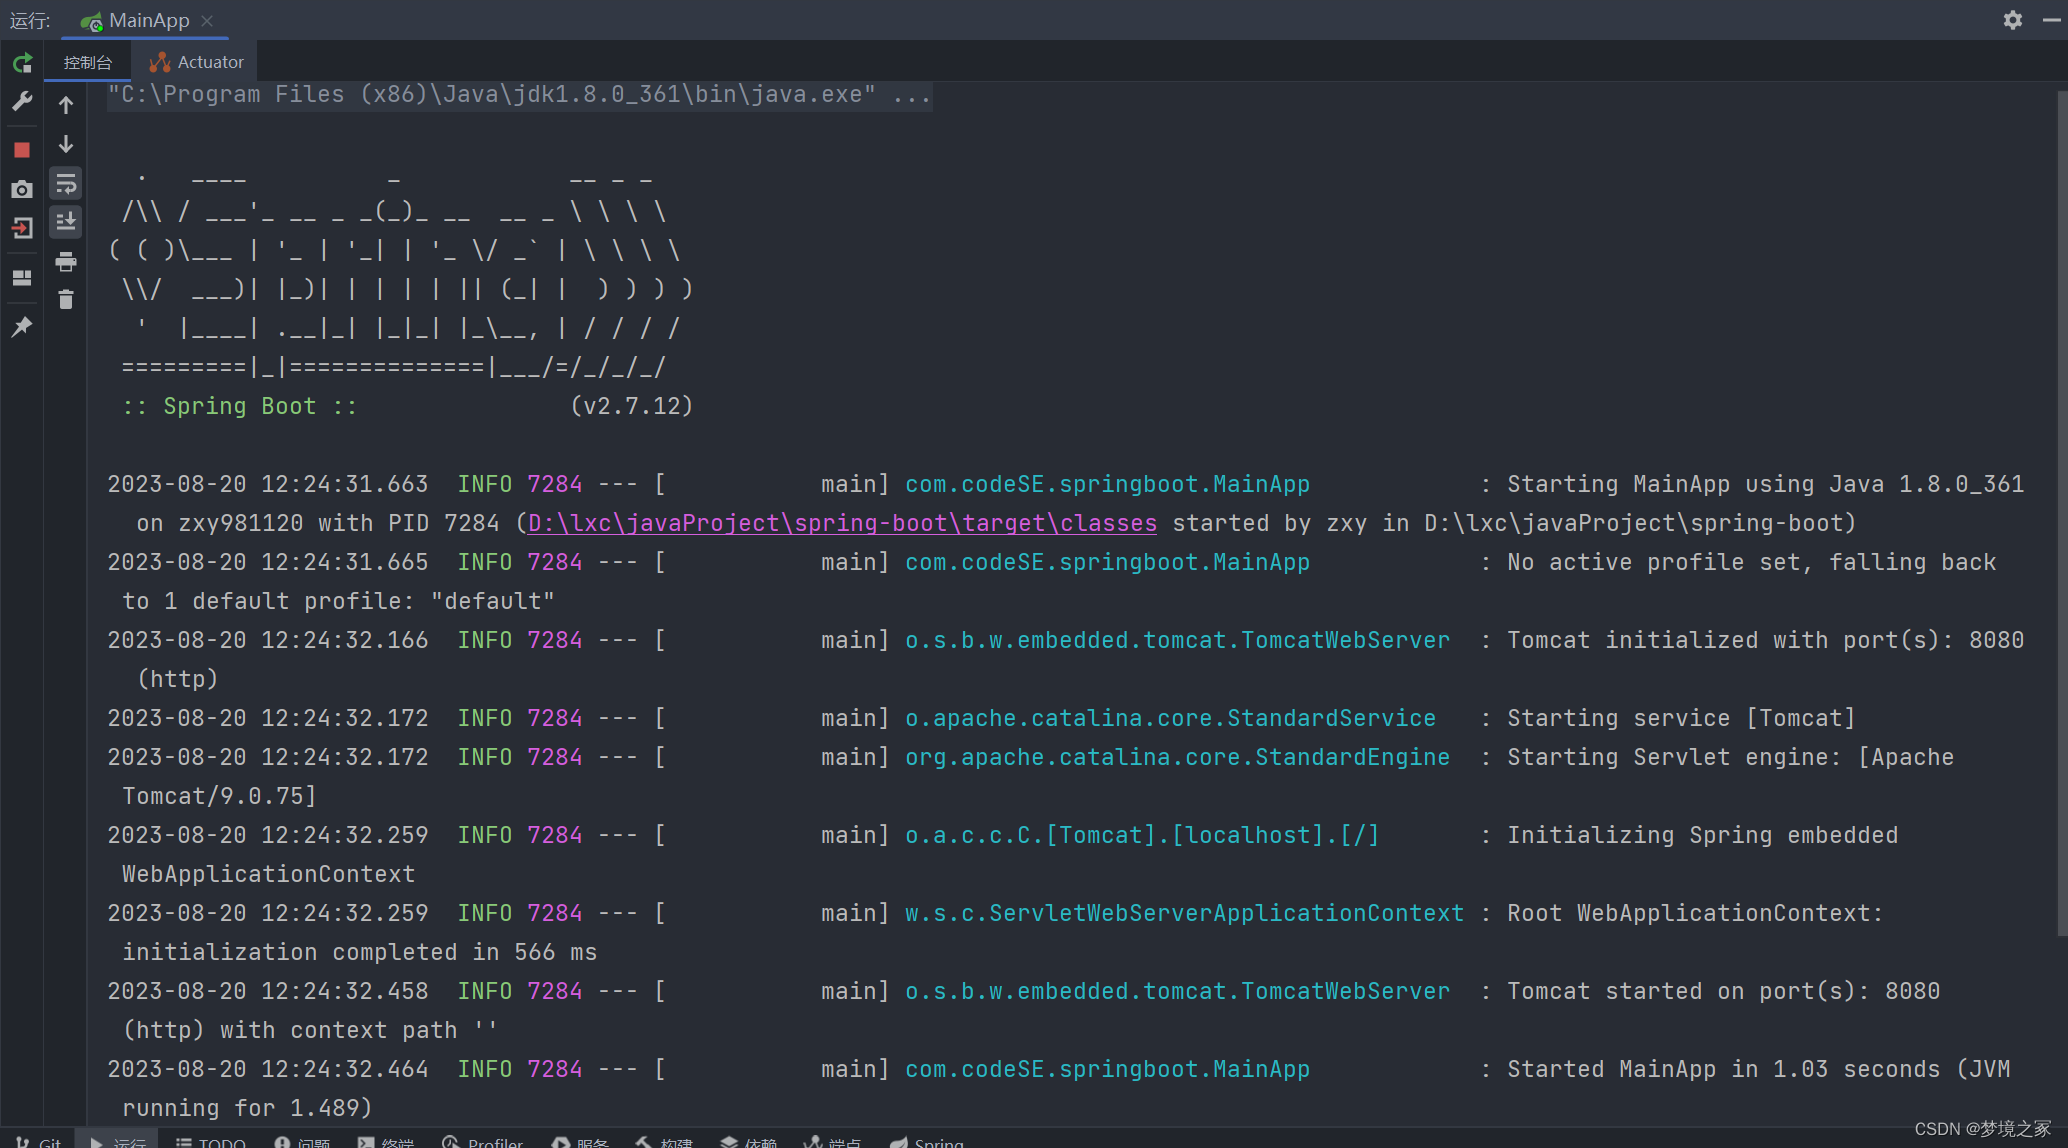Dump threads with the camera icon
Viewport: 2068px width, 1148px height.
(22, 189)
